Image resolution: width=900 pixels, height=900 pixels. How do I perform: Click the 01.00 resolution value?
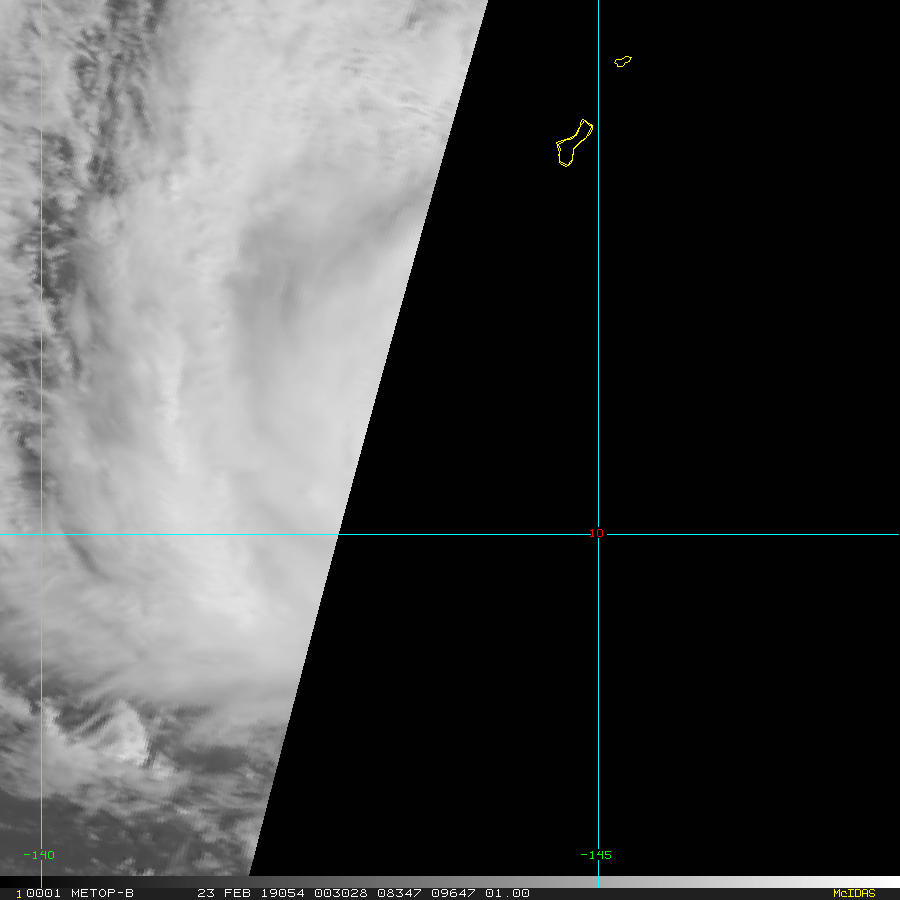(507, 893)
